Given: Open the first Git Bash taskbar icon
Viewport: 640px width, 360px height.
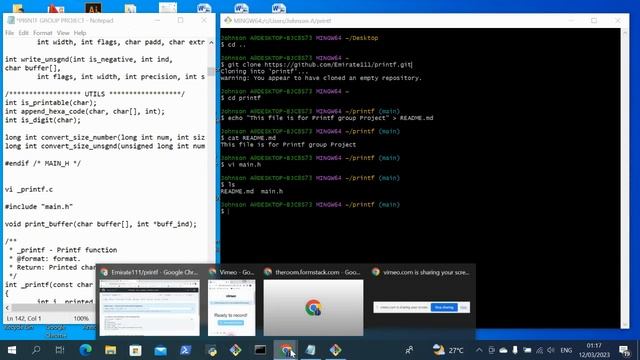Looking at the screenshot, I should click(x=236, y=350).
